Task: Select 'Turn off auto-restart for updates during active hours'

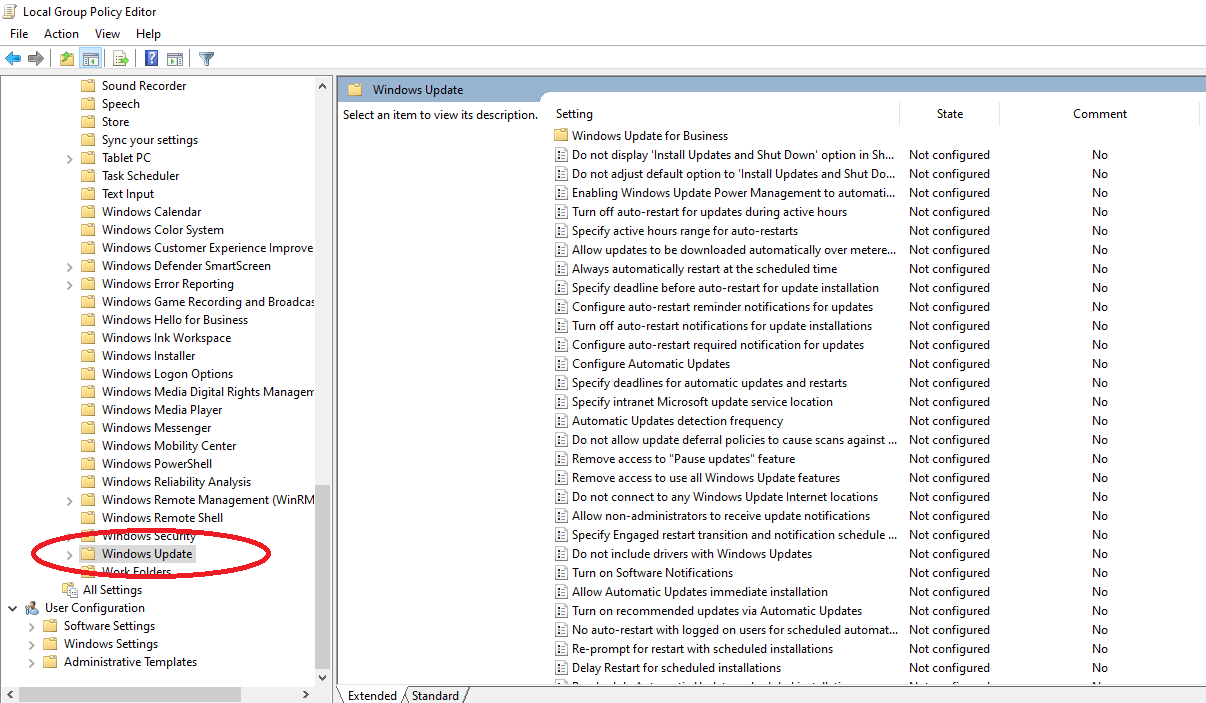Action: [x=709, y=212]
